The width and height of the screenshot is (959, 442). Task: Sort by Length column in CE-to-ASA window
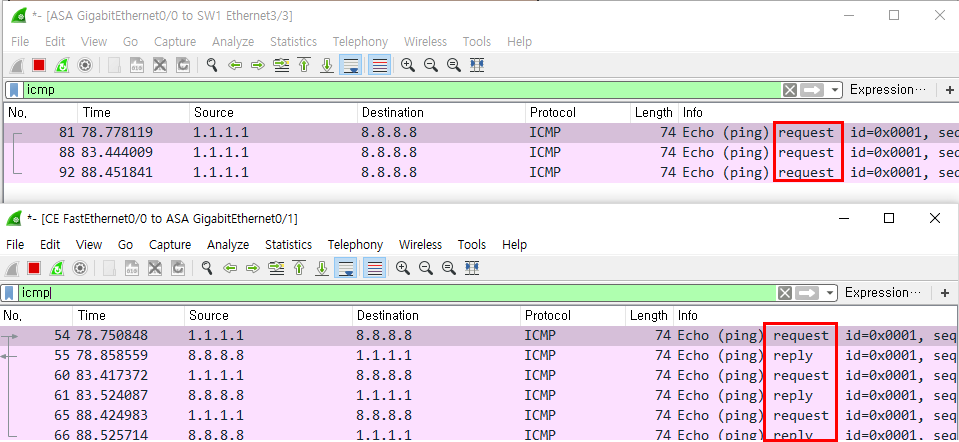649,315
